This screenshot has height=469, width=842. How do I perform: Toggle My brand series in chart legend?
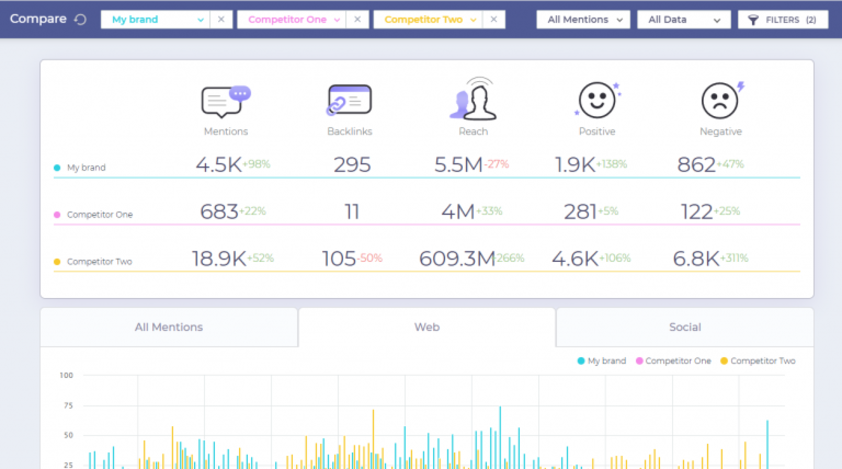coord(604,360)
